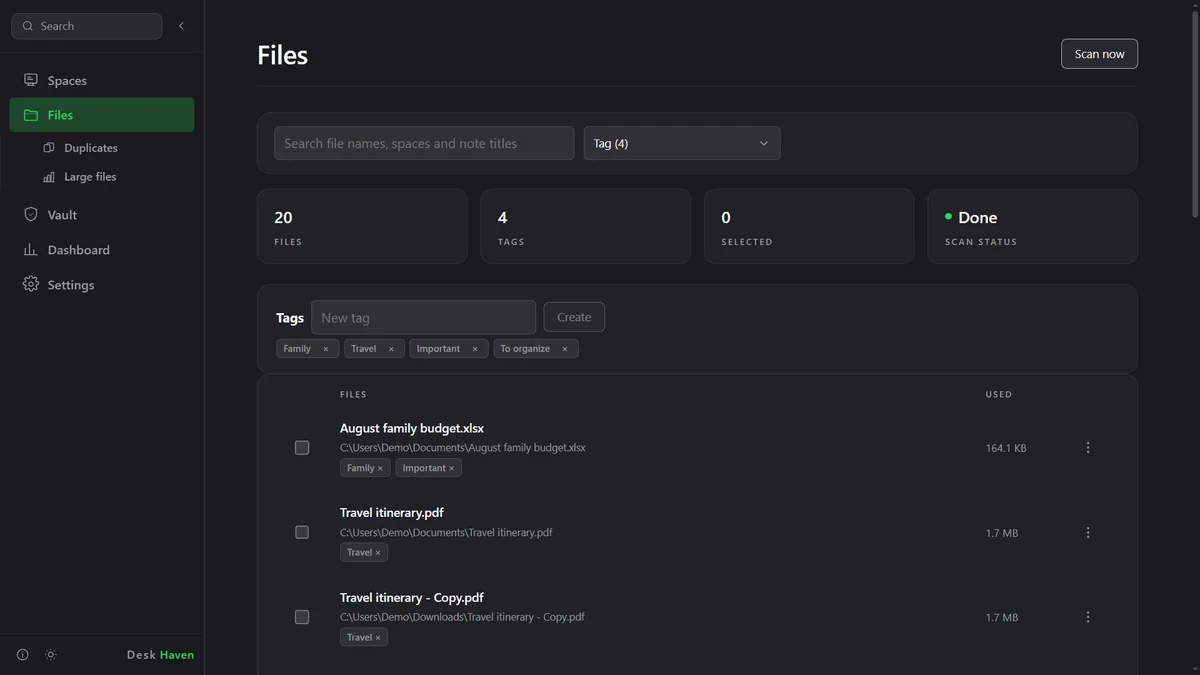Select the August family budget.xlsx checkbox

point(302,448)
